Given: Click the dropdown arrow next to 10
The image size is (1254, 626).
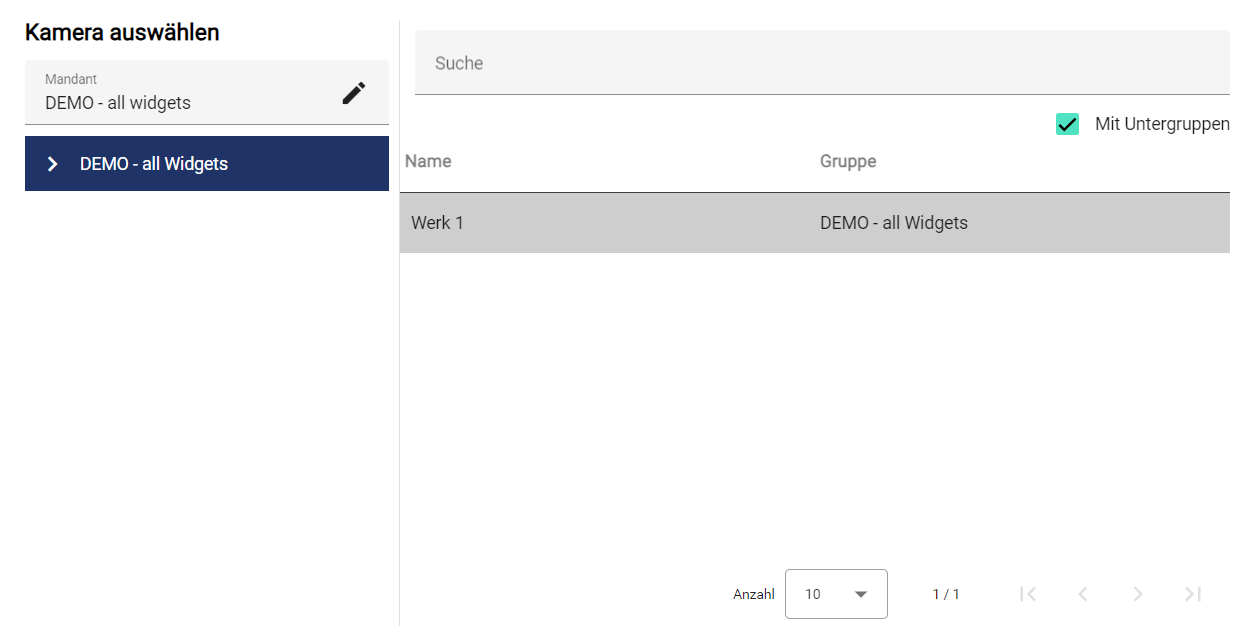Looking at the screenshot, I should tap(861, 594).
